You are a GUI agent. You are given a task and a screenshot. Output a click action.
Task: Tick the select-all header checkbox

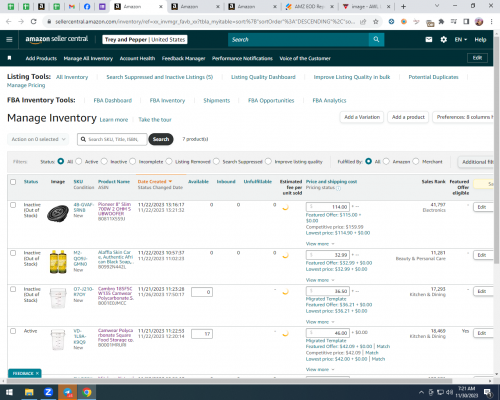click(13, 182)
